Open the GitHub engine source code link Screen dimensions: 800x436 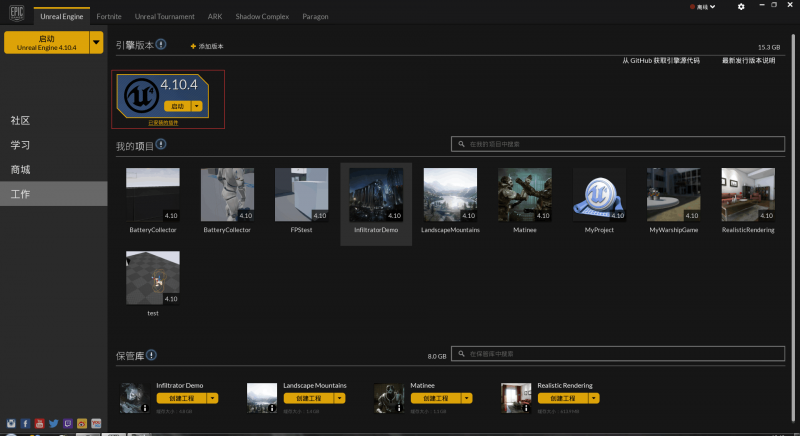click(x=661, y=61)
